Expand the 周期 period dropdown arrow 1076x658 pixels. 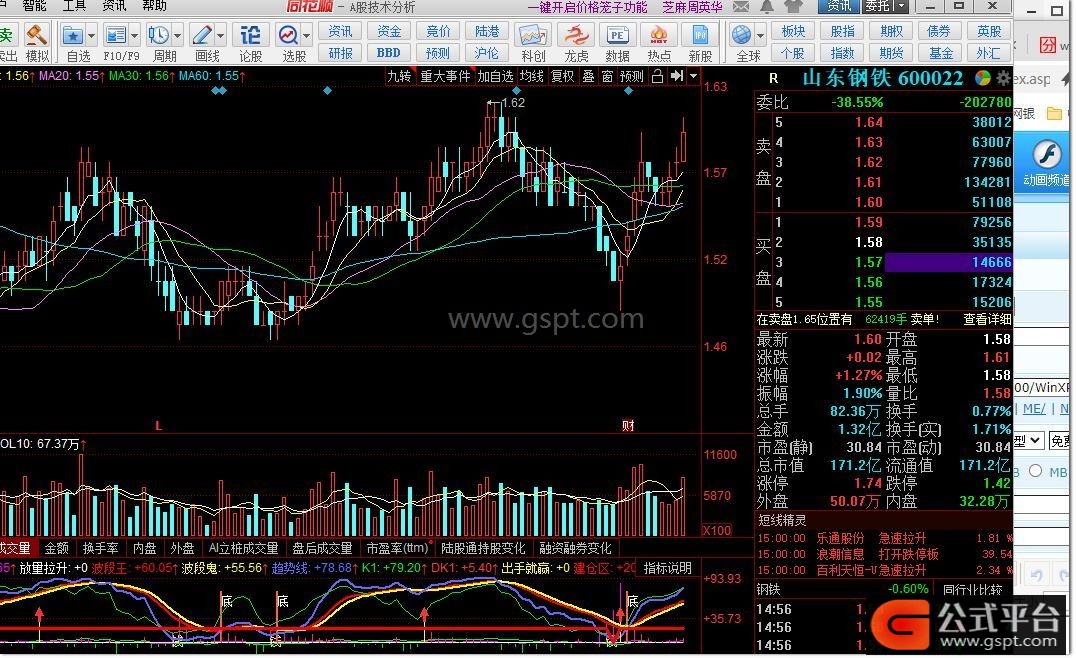[177, 35]
